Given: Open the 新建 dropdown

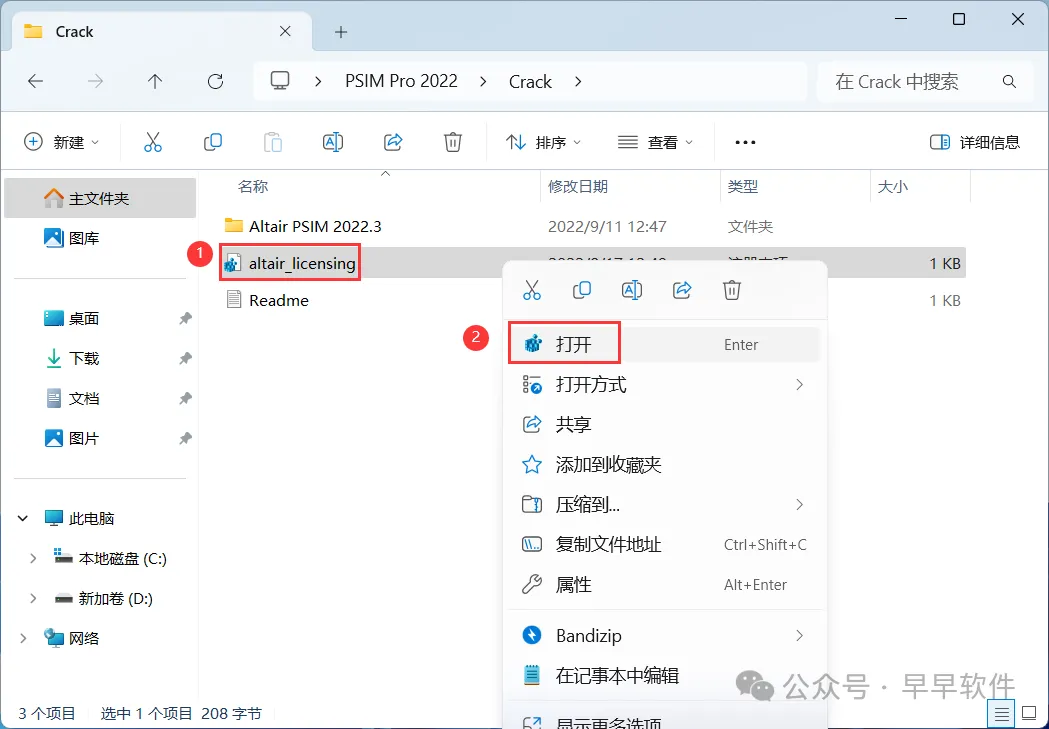Looking at the screenshot, I should click(x=62, y=142).
